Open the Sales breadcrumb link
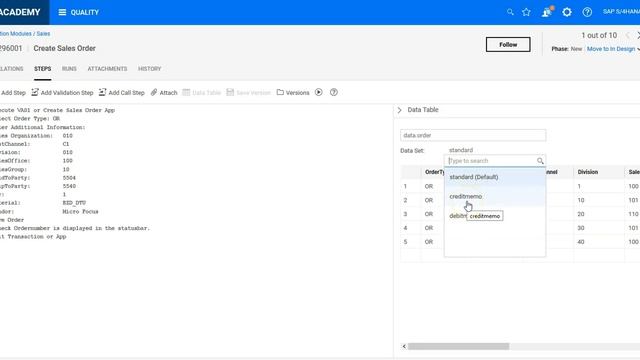The height and width of the screenshot is (360, 640). [43, 34]
